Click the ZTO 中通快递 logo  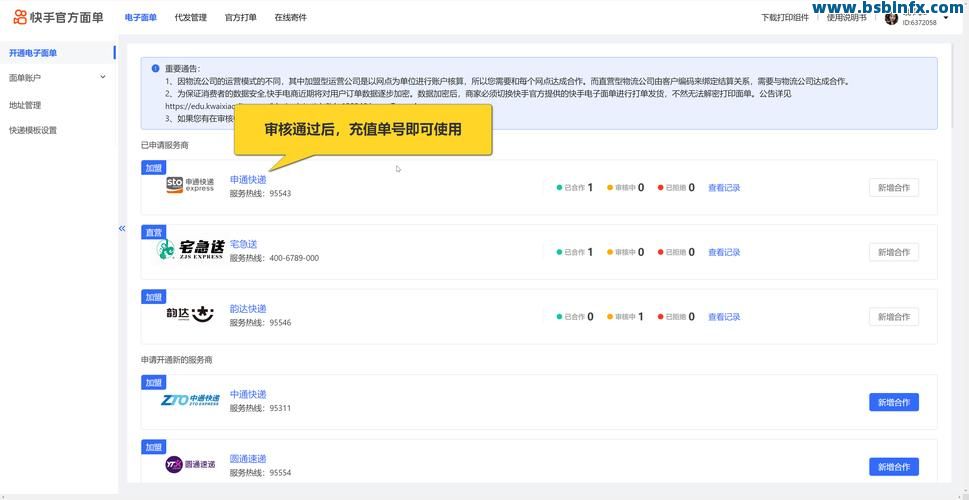coord(190,400)
